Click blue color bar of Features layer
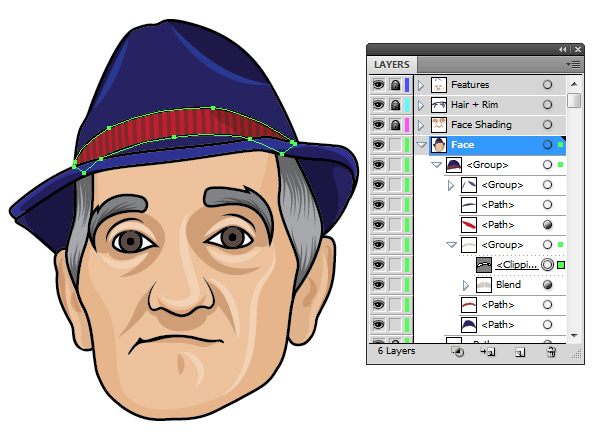 coord(407,85)
